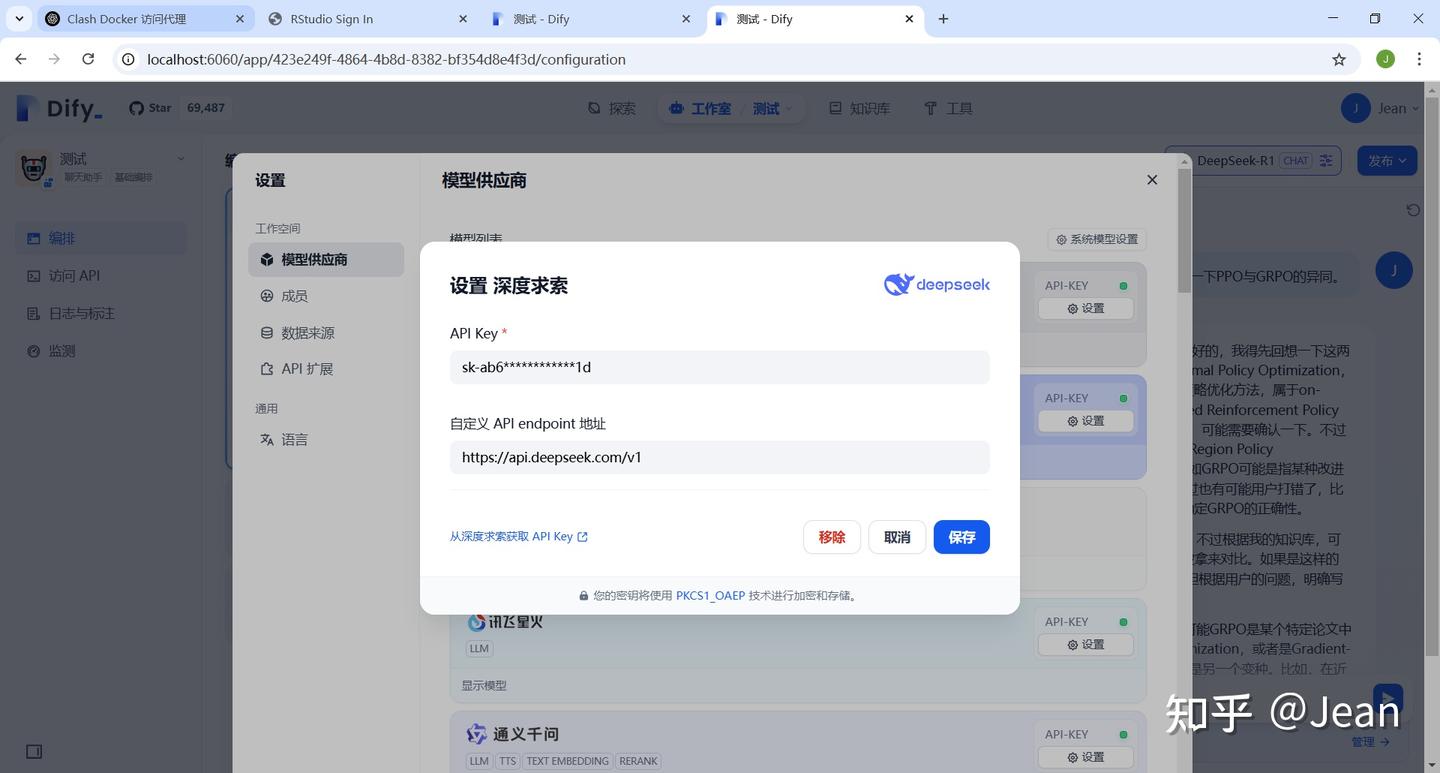
Task: Select 语言 under 通用 settings
Action: [x=294, y=439]
